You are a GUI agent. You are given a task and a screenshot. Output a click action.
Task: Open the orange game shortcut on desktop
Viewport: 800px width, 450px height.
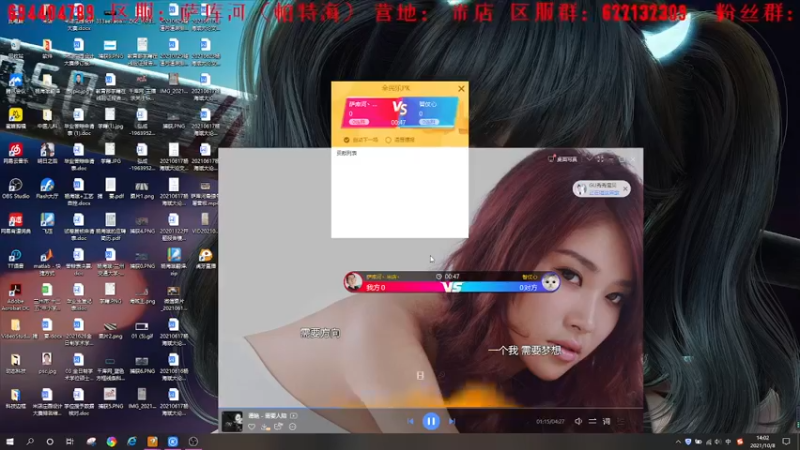click(205, 259)
